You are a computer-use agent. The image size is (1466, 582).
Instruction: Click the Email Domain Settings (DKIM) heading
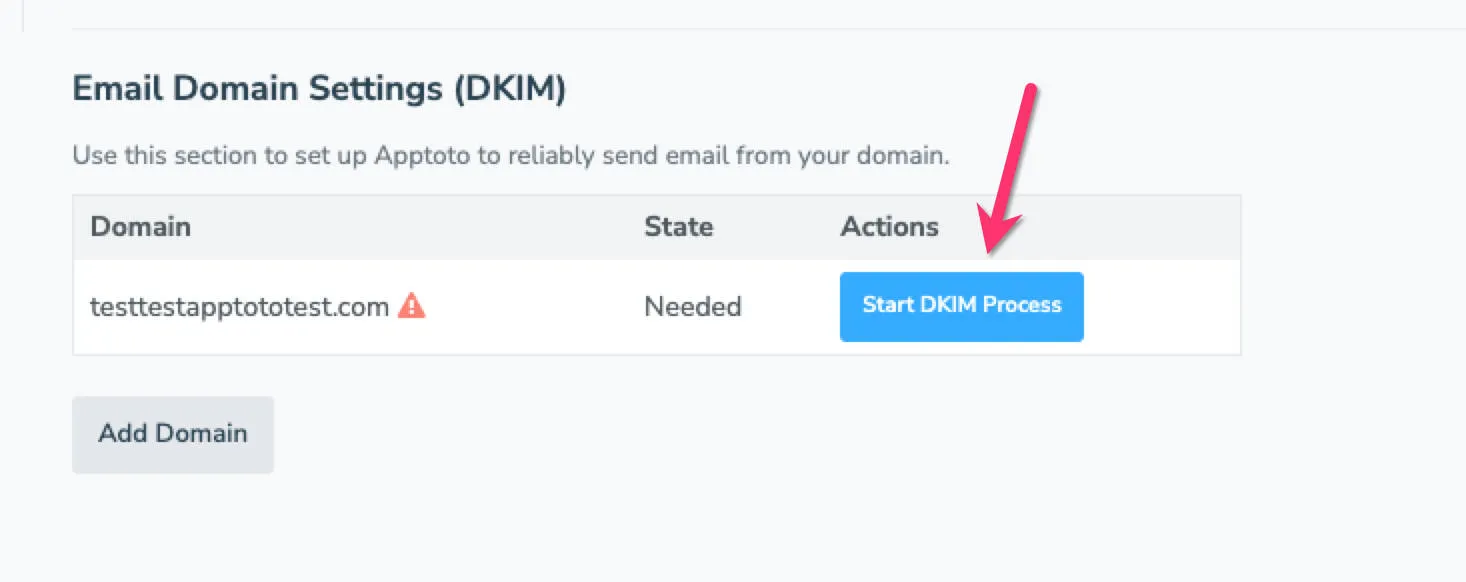click(x=318, y=88)
